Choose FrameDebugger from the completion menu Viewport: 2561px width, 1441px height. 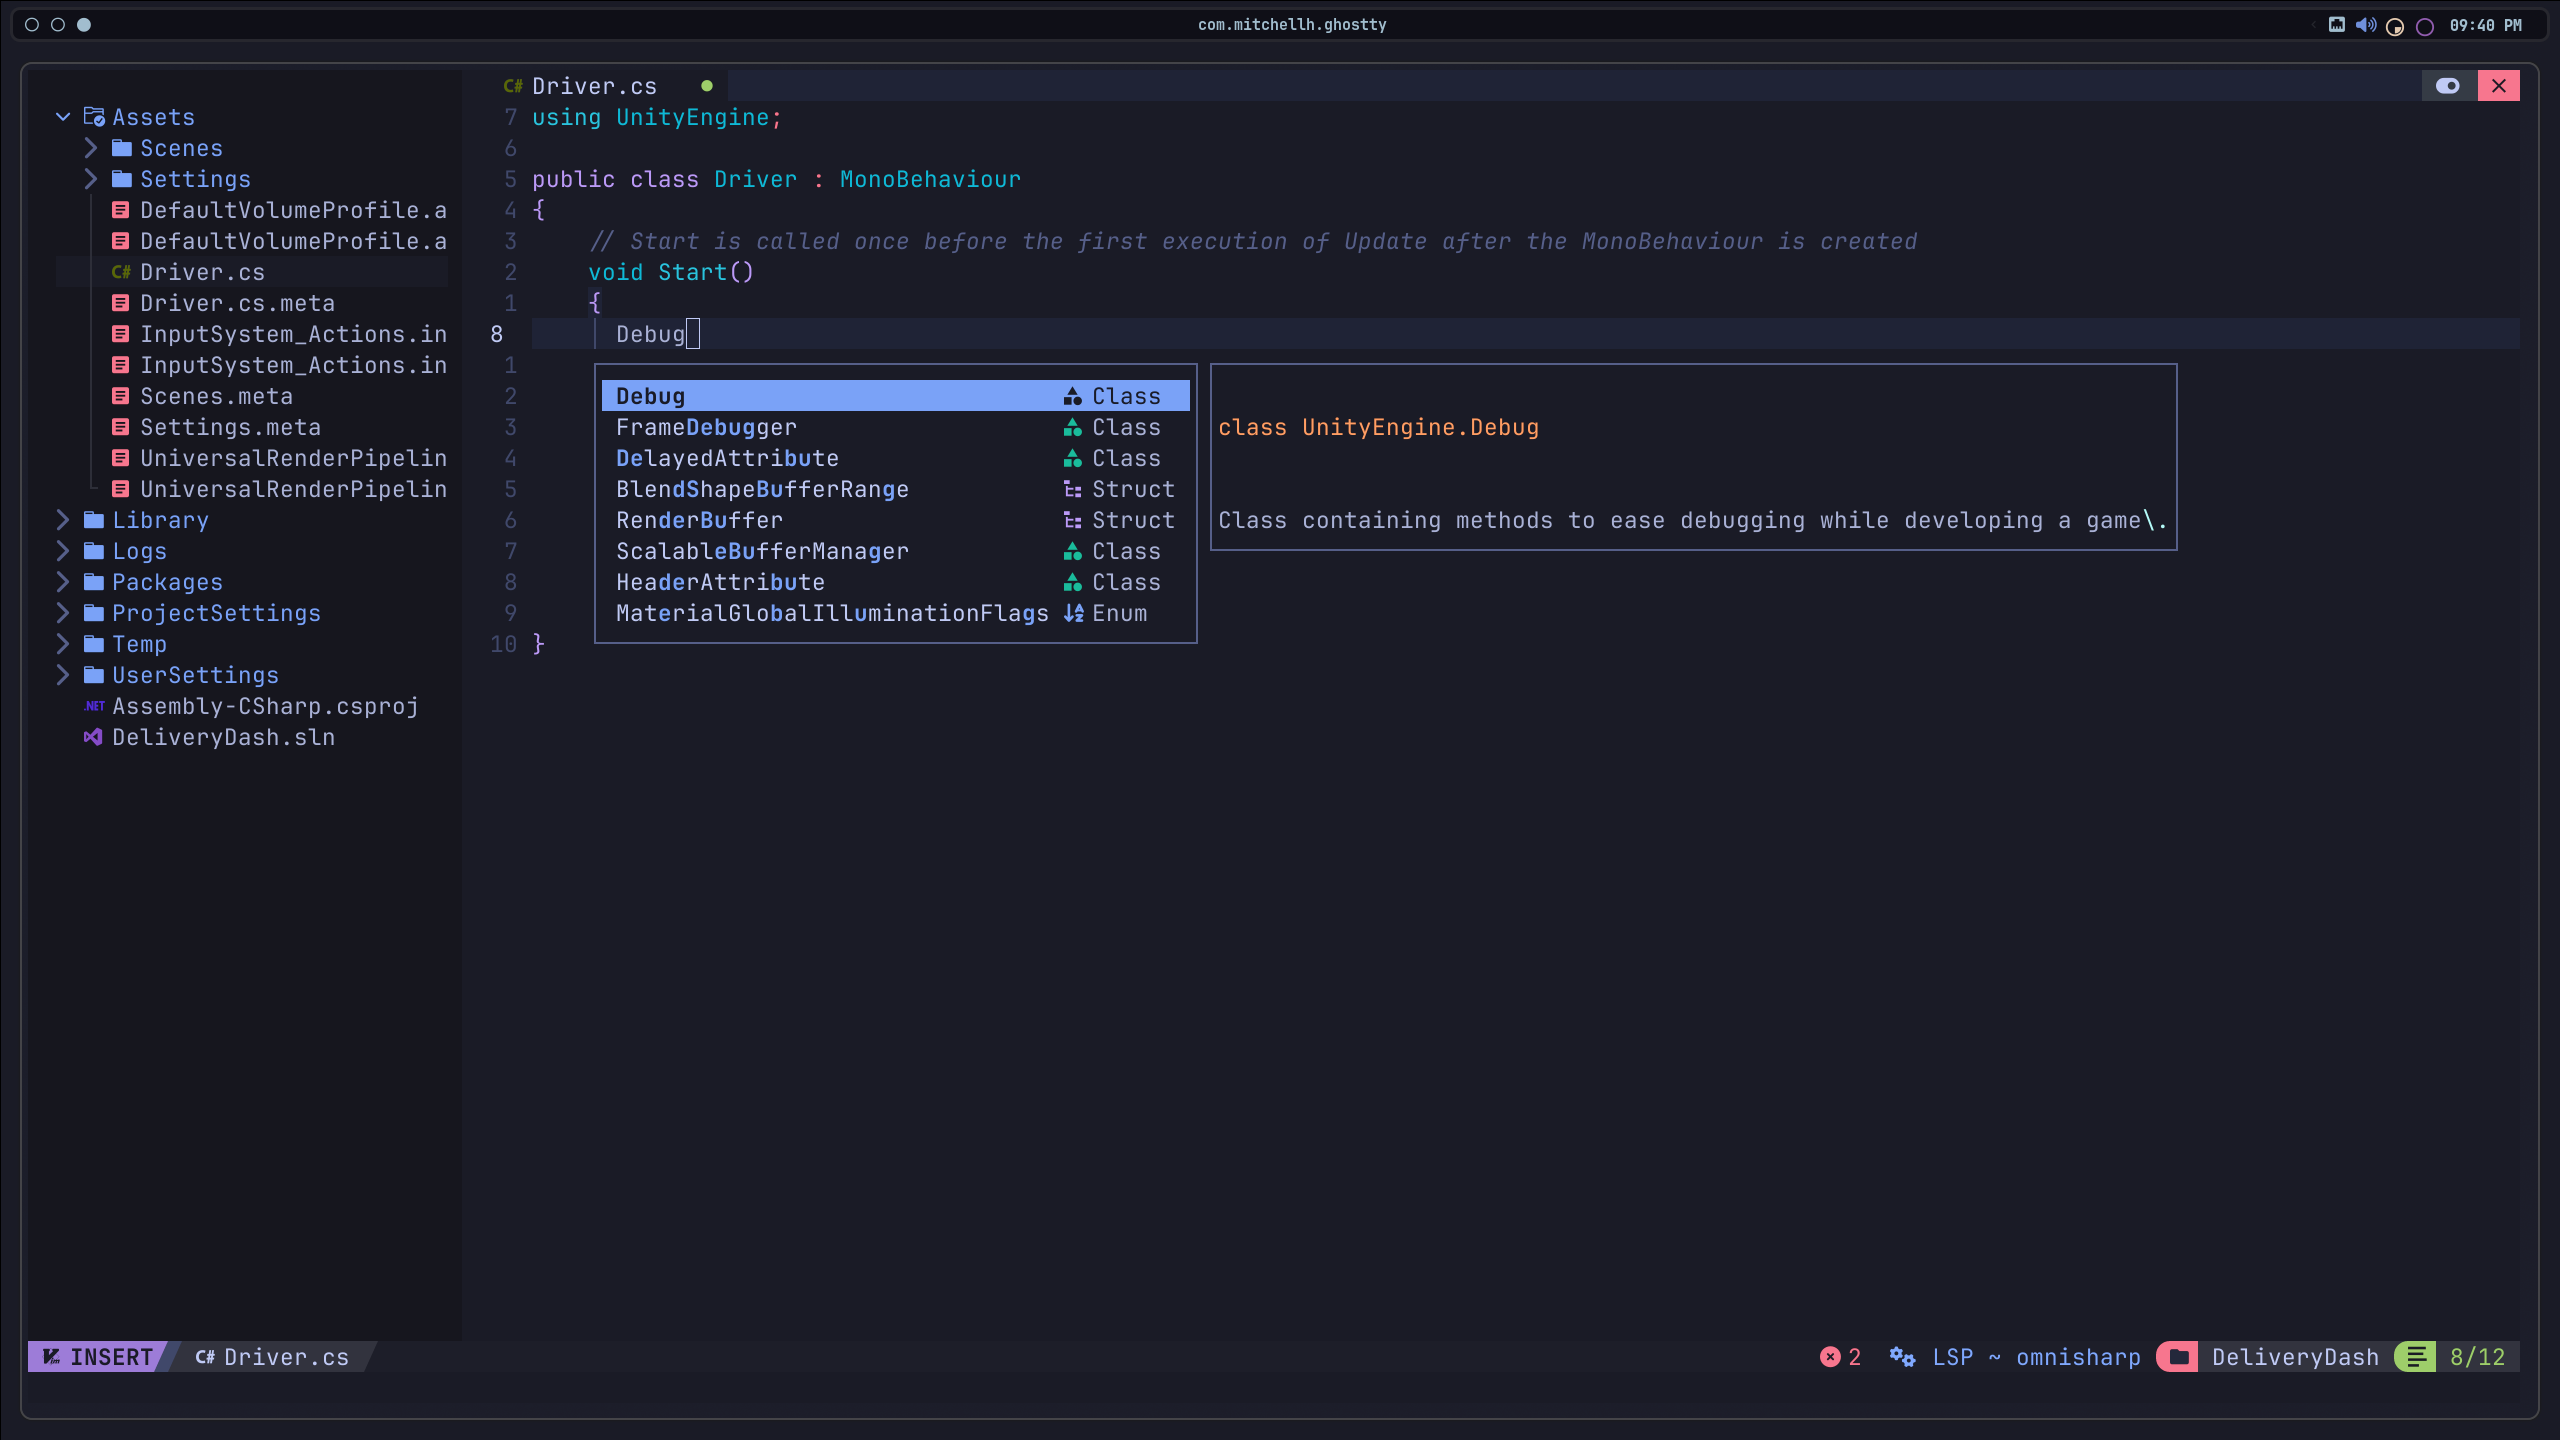[706, 427]
